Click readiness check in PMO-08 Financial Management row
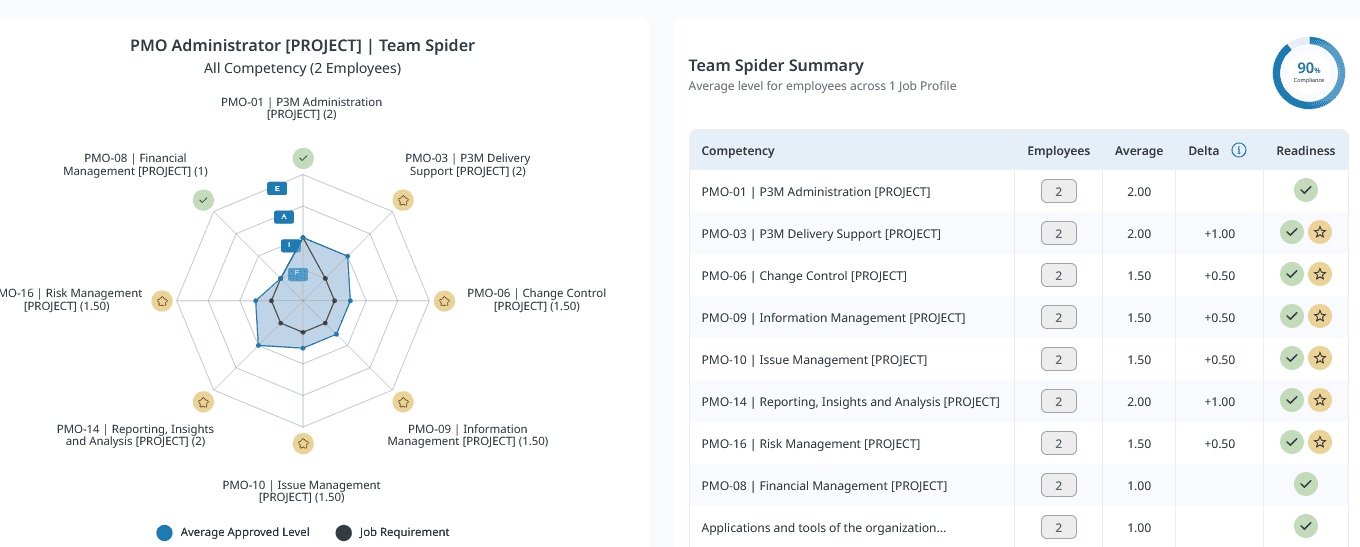 1306,485
